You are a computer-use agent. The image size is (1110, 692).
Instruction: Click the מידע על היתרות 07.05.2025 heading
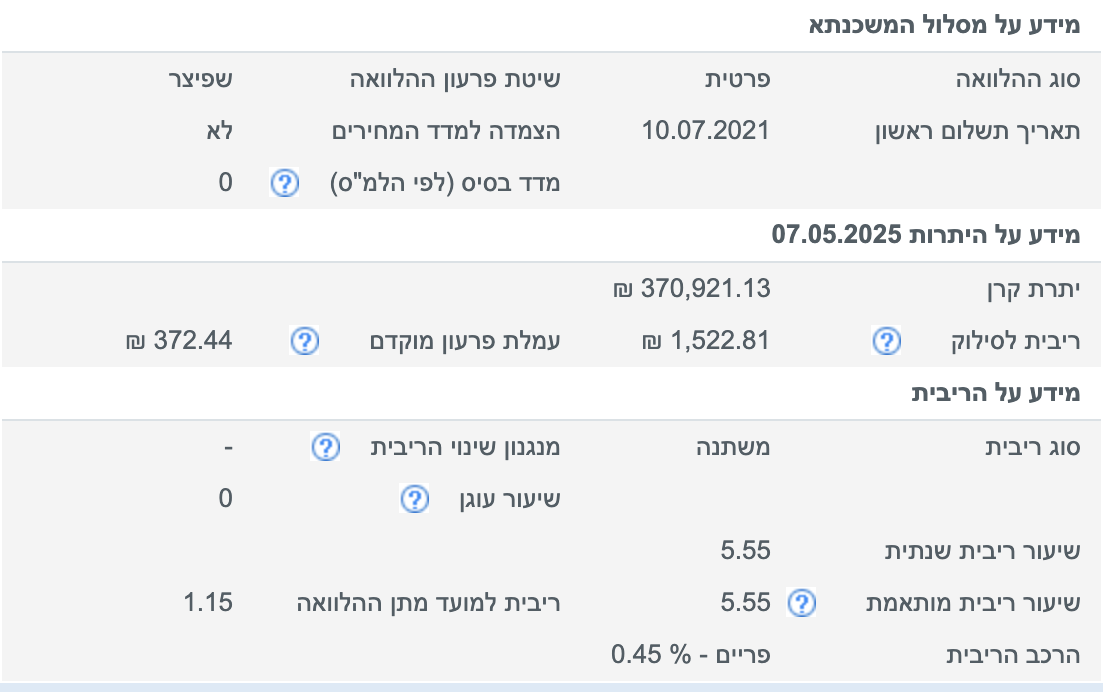[926, 236]
